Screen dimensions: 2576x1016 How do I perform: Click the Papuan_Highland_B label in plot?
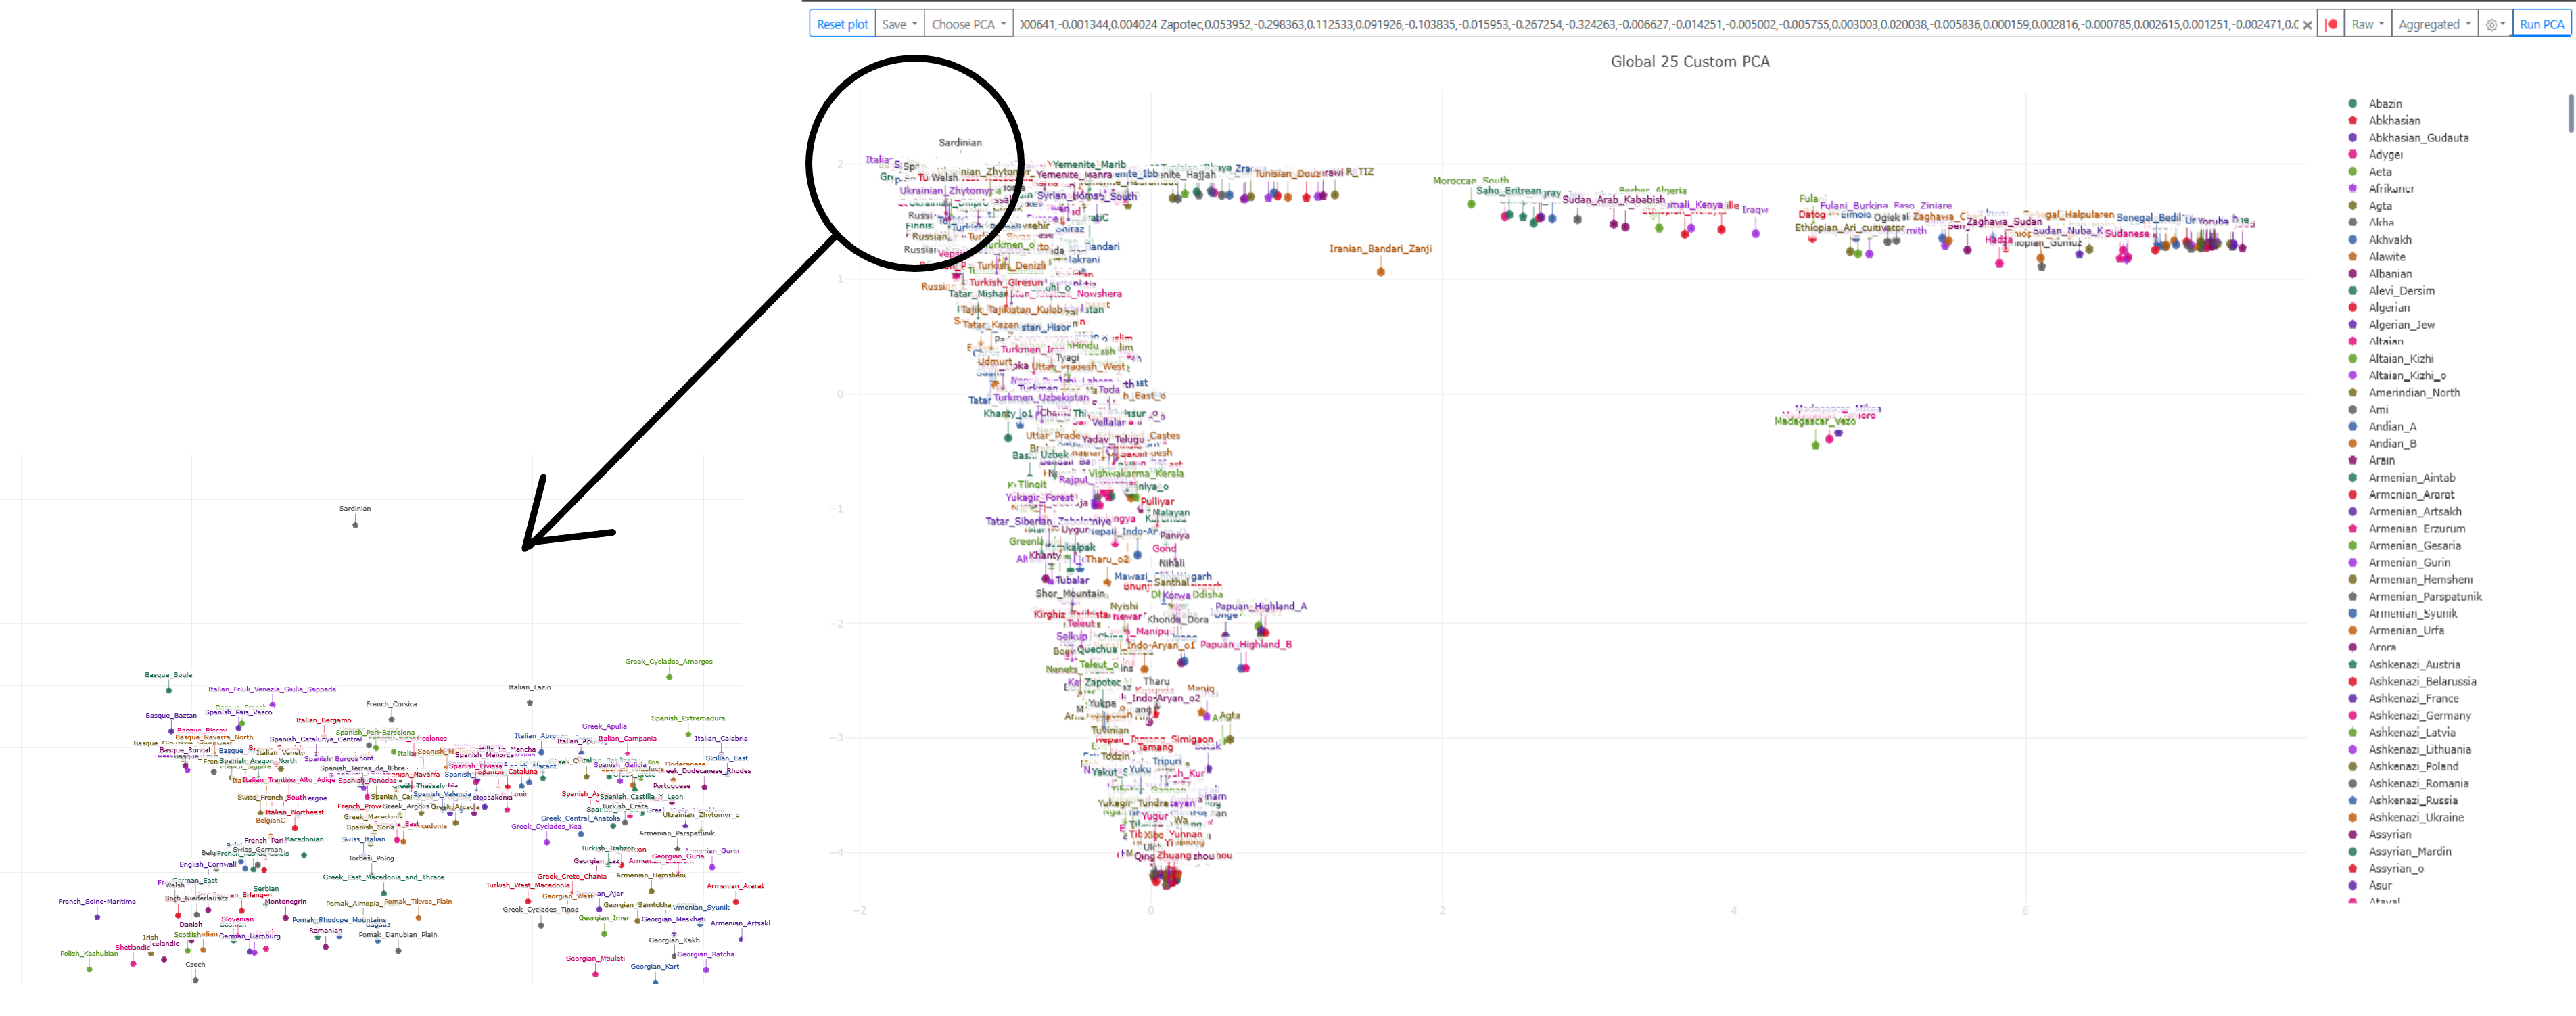click(1246, 645)
